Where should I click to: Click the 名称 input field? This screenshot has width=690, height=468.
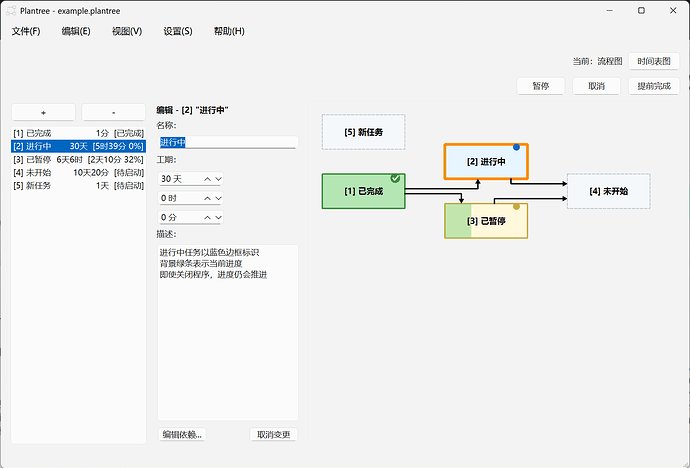pyautogui.click(x=228, y=142)
